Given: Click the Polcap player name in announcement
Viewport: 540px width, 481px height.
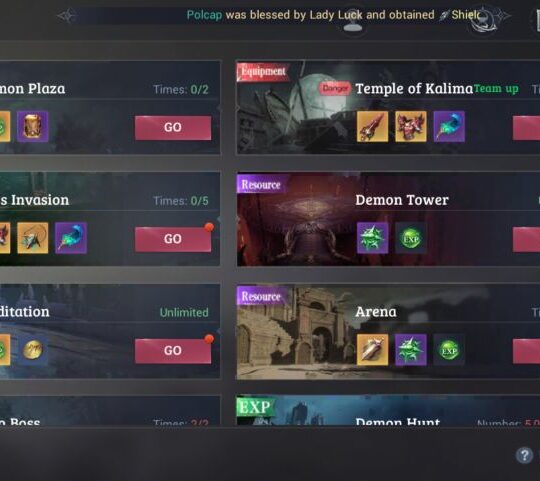Looking at the screenshot, I should coord(204,15).
